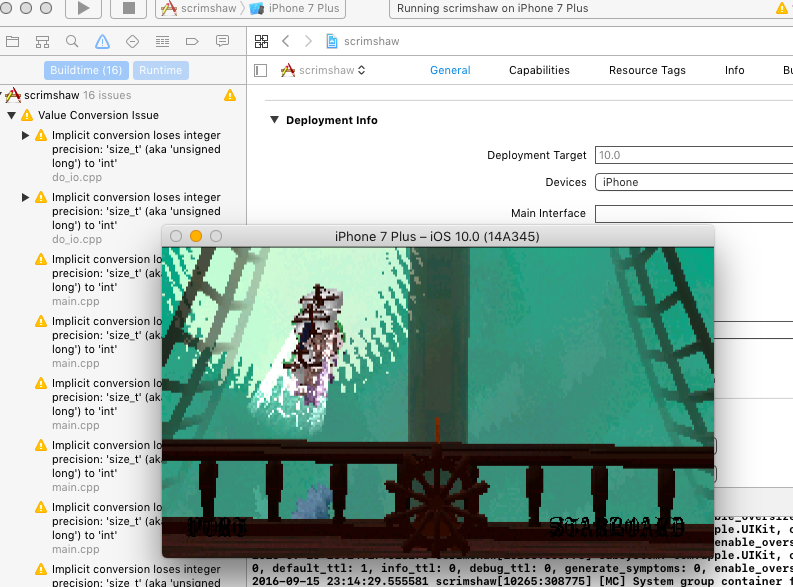The height and width of the screenshot is (587, 793).
Task: Switch to the Capabilities tab
Action: click(539, 70)
